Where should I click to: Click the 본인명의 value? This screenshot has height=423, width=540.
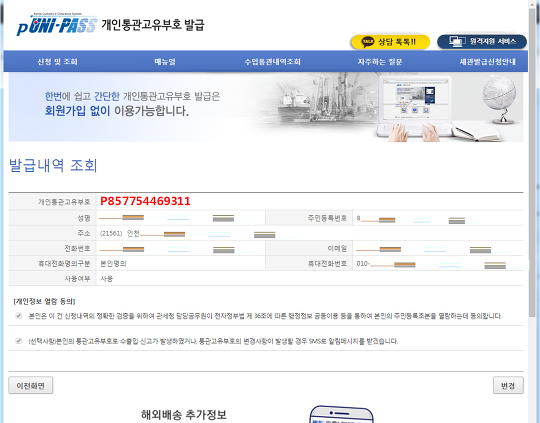(x=113, y=264)
